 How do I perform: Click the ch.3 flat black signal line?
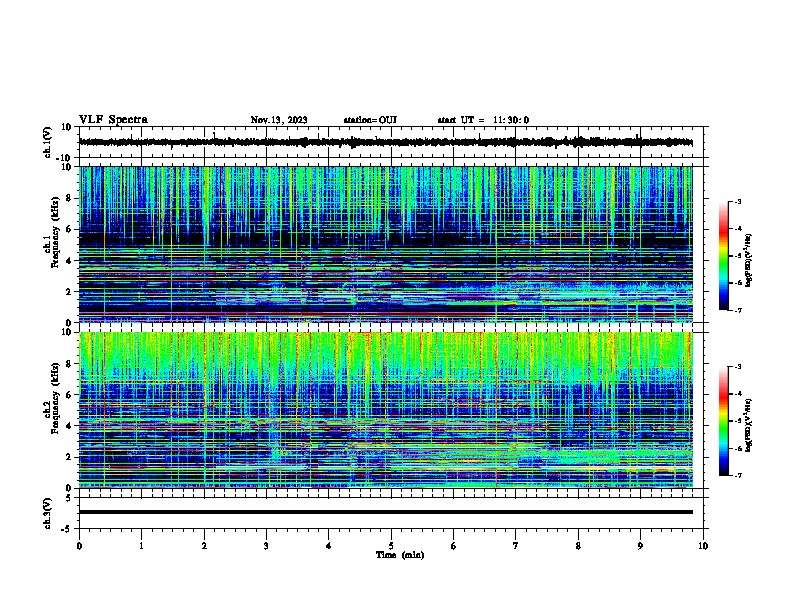(x=385, y=512)
